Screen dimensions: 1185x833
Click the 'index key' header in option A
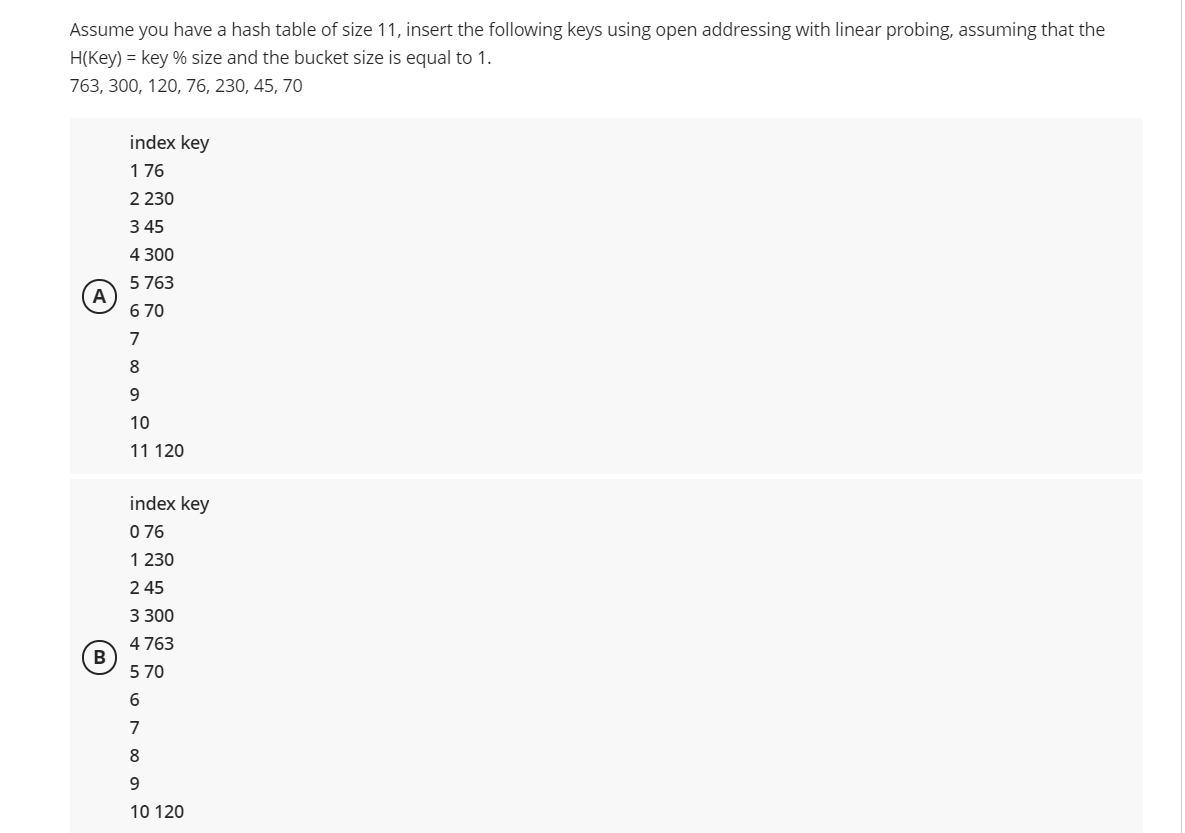point(168,143)
